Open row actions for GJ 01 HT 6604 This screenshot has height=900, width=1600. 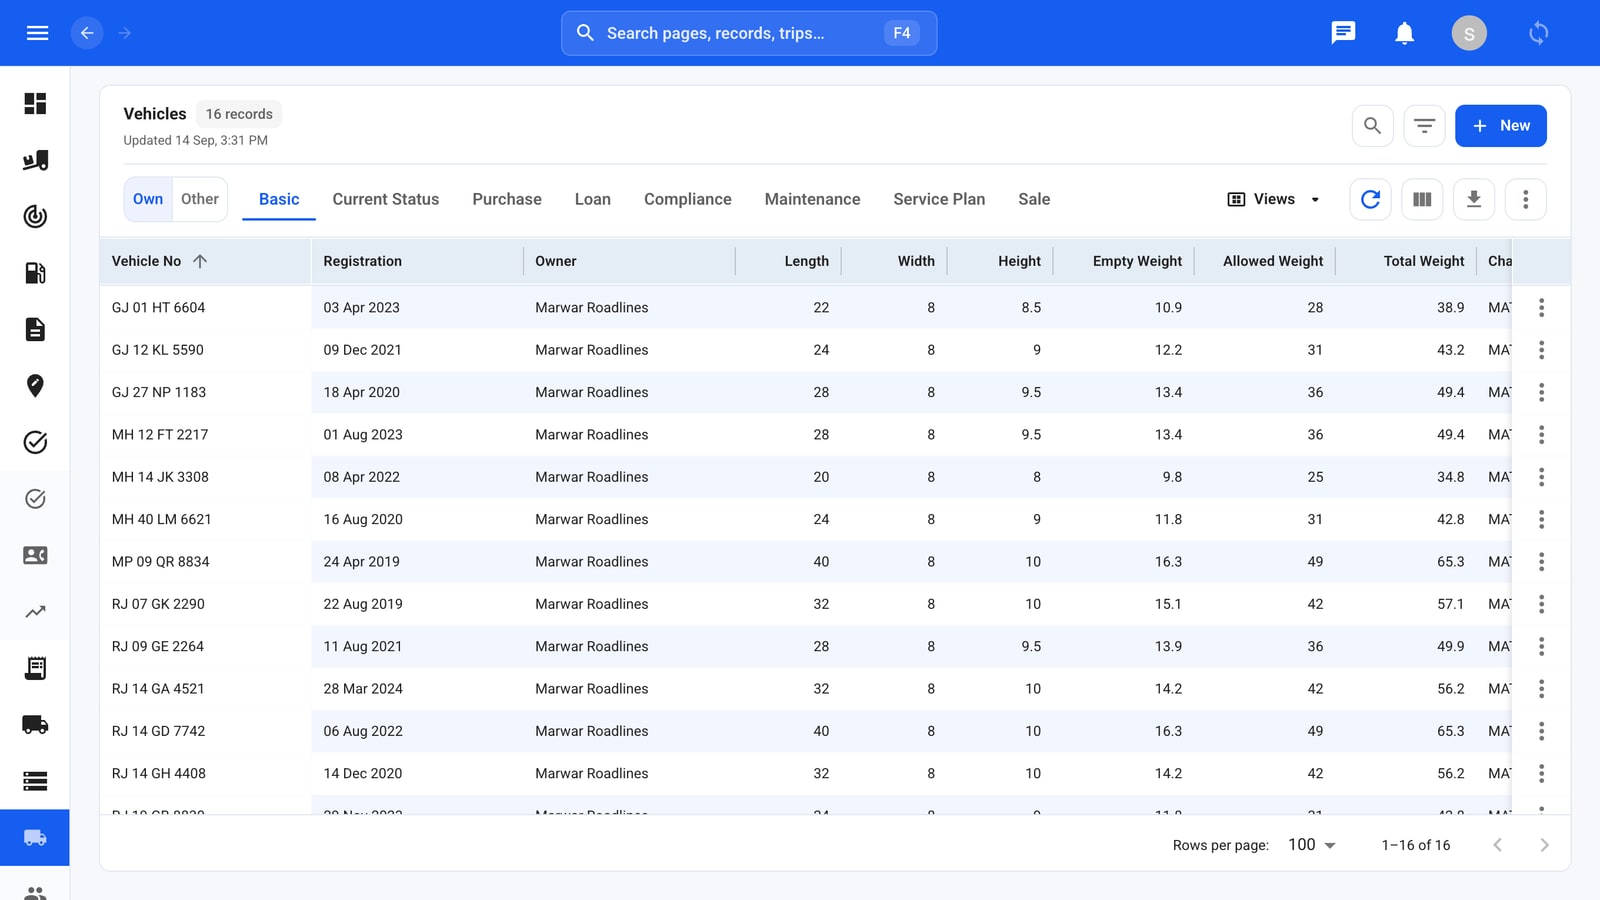(1541, 308)
